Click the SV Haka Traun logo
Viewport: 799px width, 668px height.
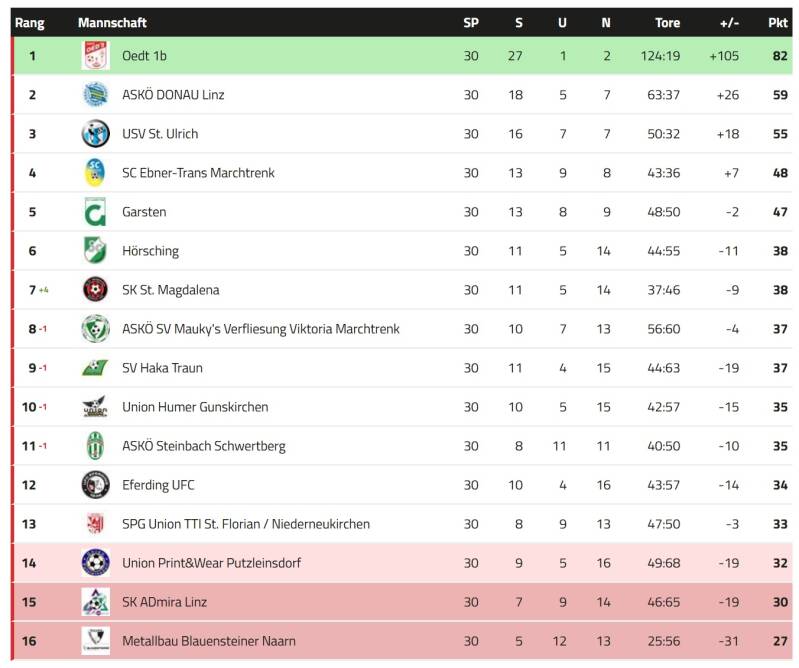[95, 368]
